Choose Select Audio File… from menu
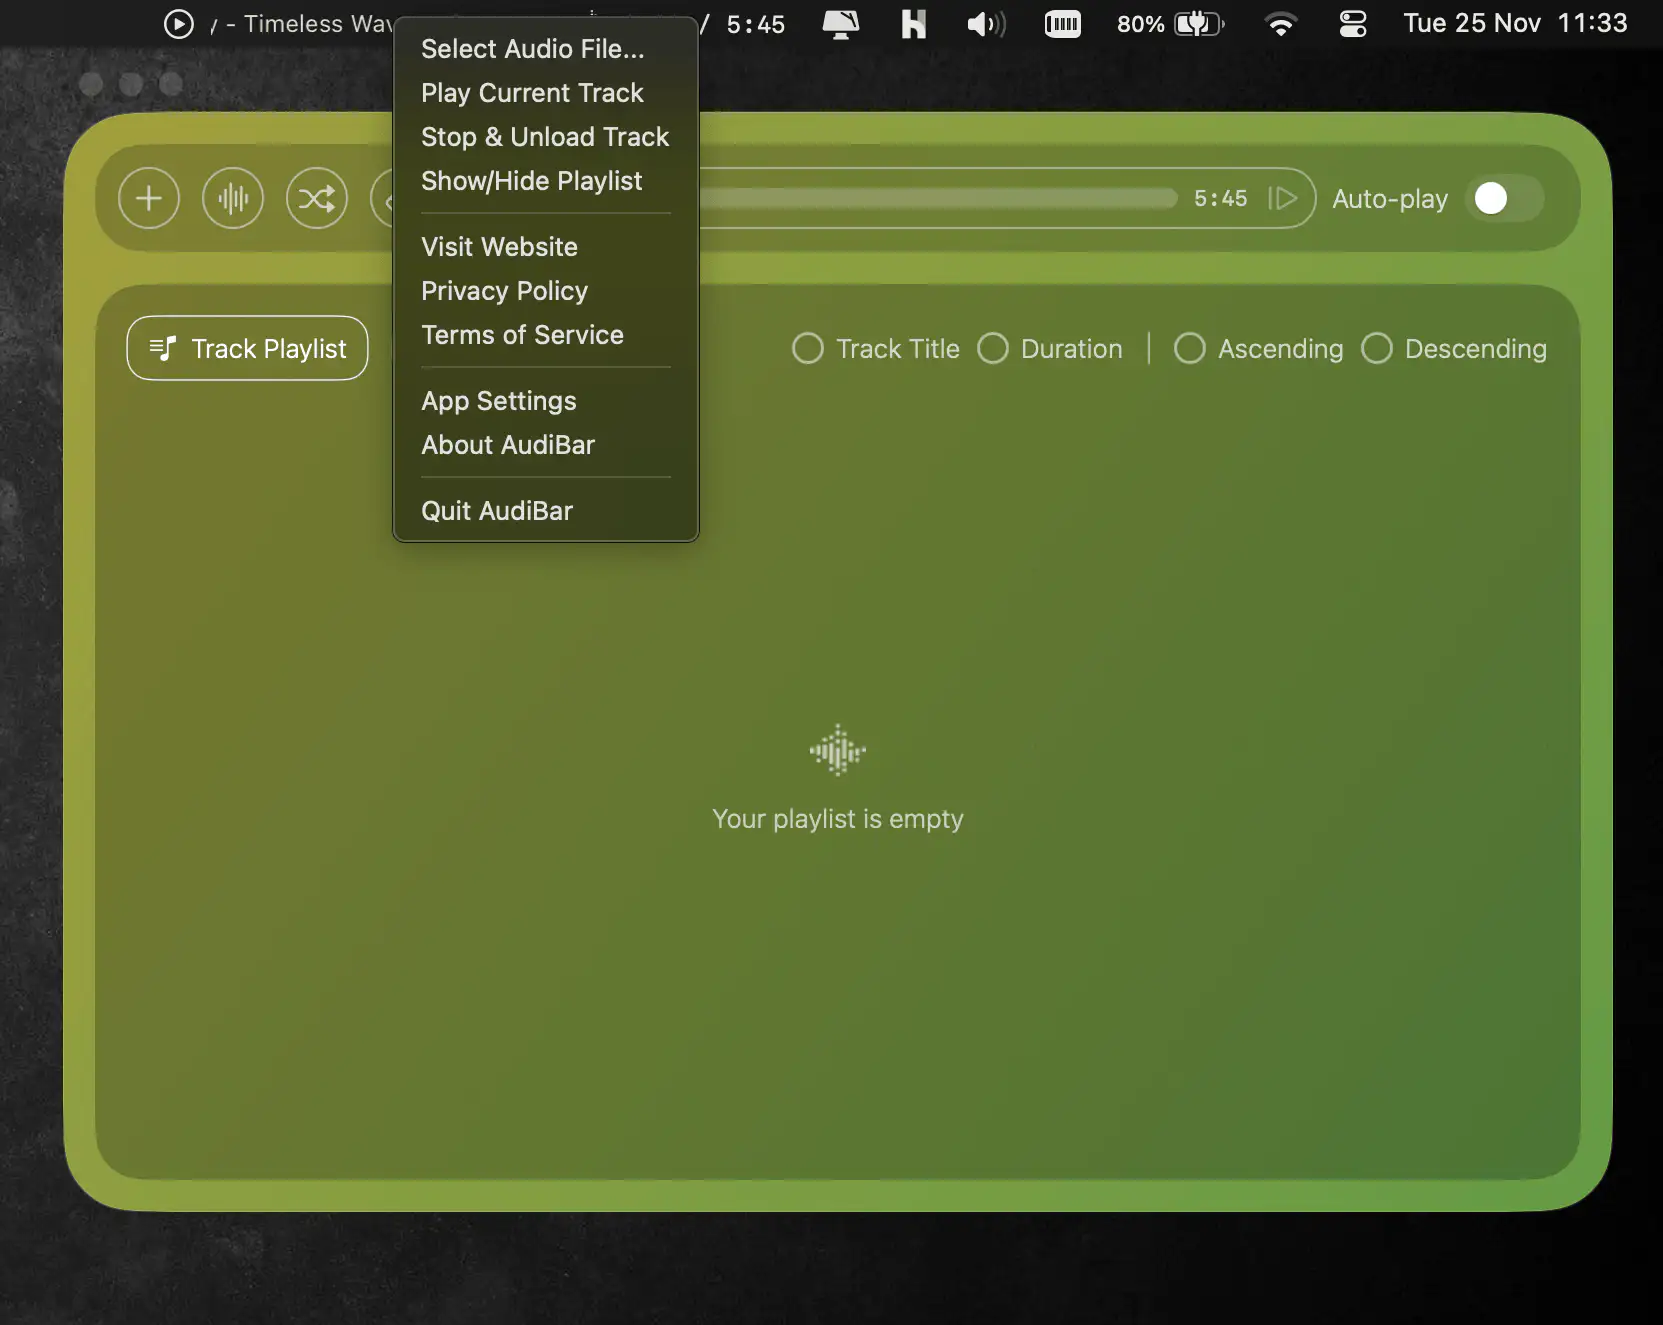Screen dimensions: 1663x1325 coord(532,49)
